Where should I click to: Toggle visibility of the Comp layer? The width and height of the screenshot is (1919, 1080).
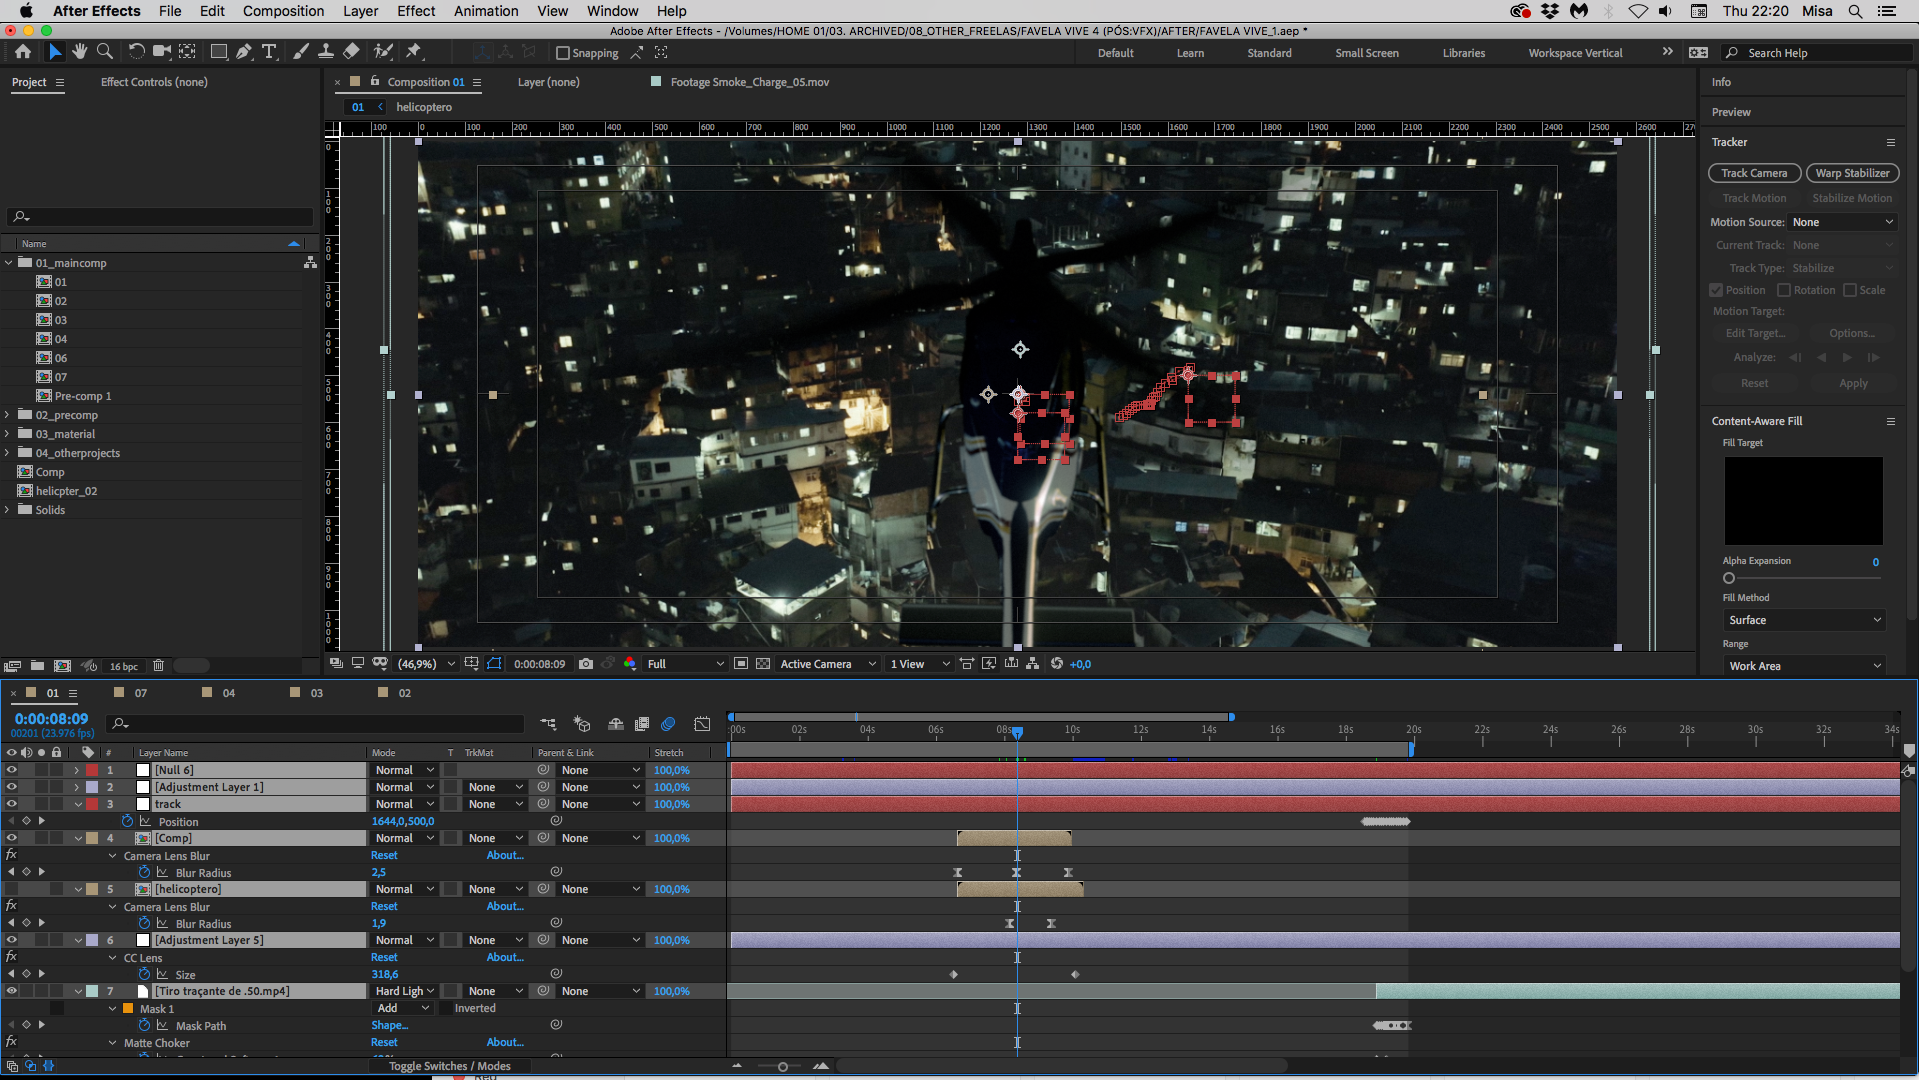click(12, 838)
